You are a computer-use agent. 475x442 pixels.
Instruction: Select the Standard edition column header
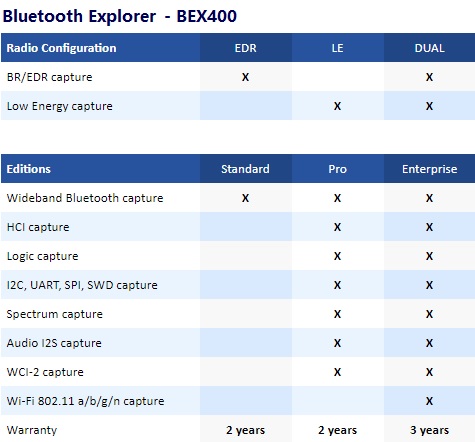tap(246, 169)
